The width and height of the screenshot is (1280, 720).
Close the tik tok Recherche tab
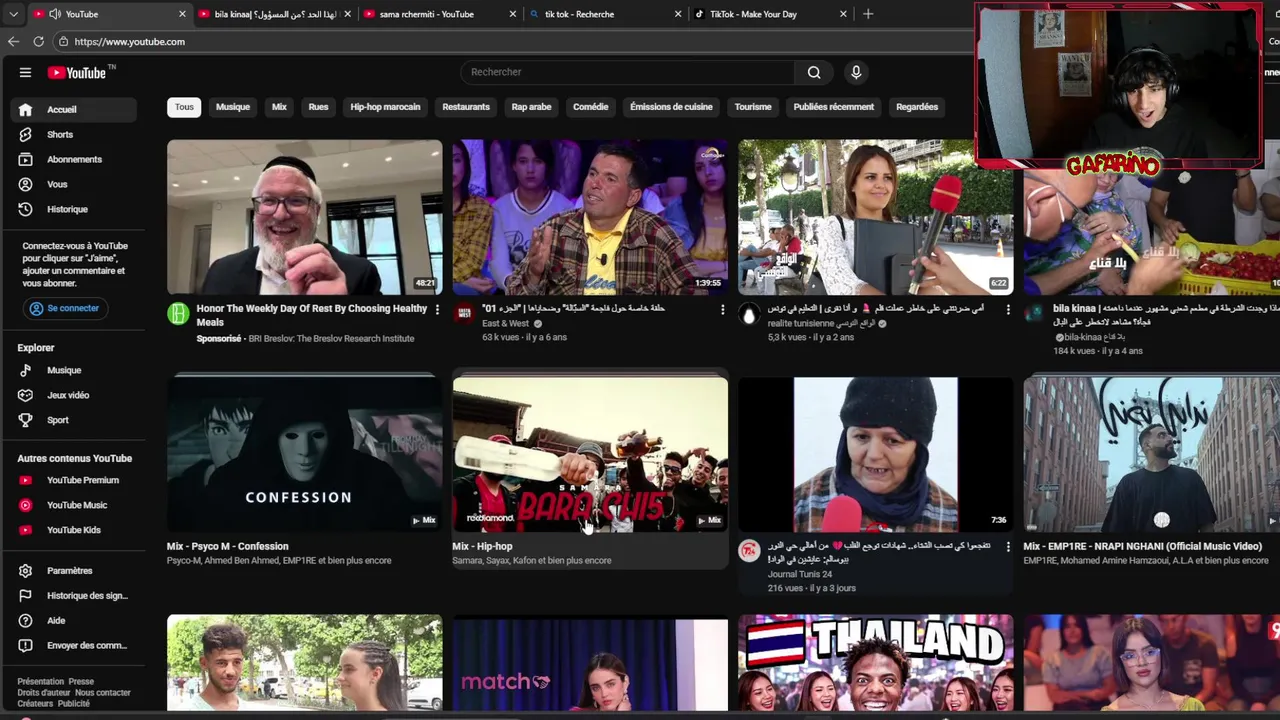[678, 14]
